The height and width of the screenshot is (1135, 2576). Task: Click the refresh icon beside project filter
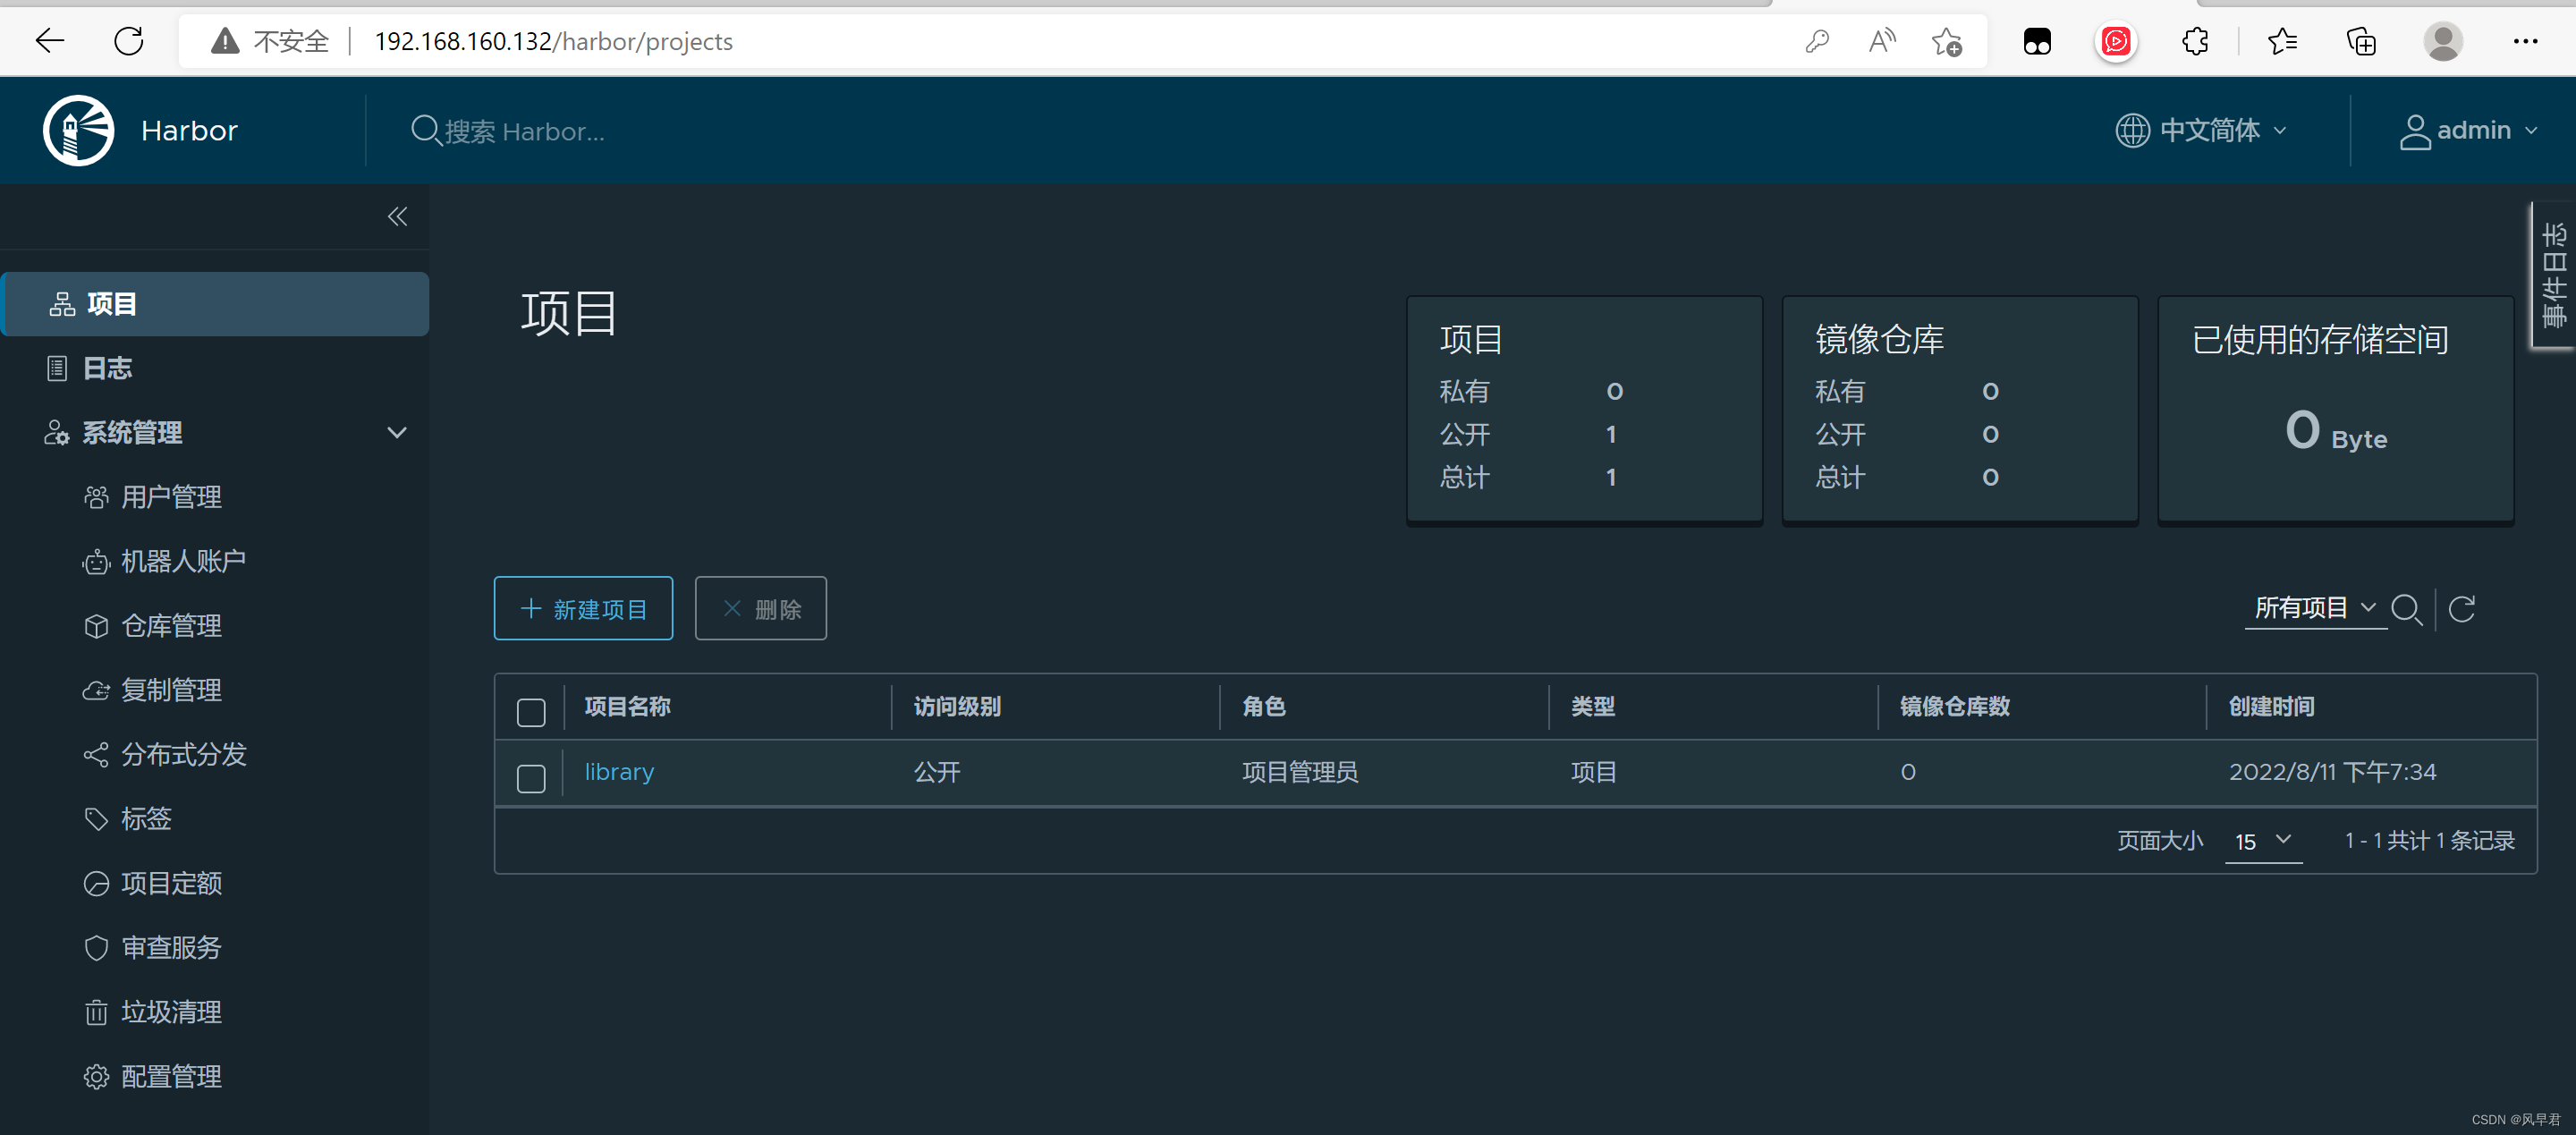pyautogui.click(x=2461, y=608)
